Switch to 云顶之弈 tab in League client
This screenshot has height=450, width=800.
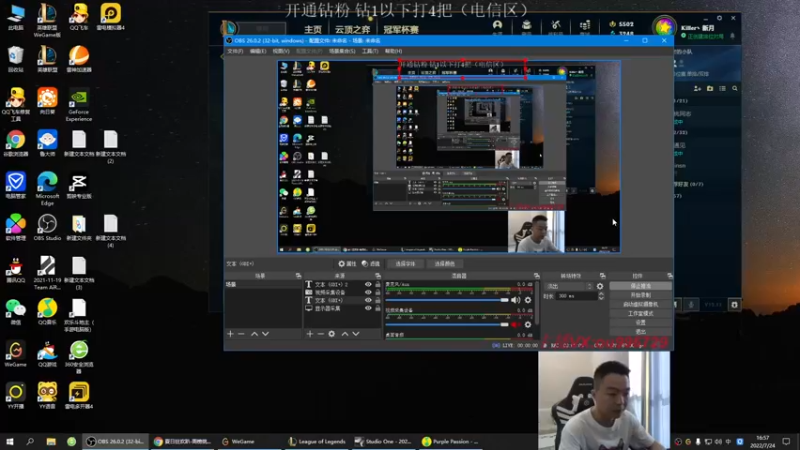pyautogui.click(x=352, y=30)
